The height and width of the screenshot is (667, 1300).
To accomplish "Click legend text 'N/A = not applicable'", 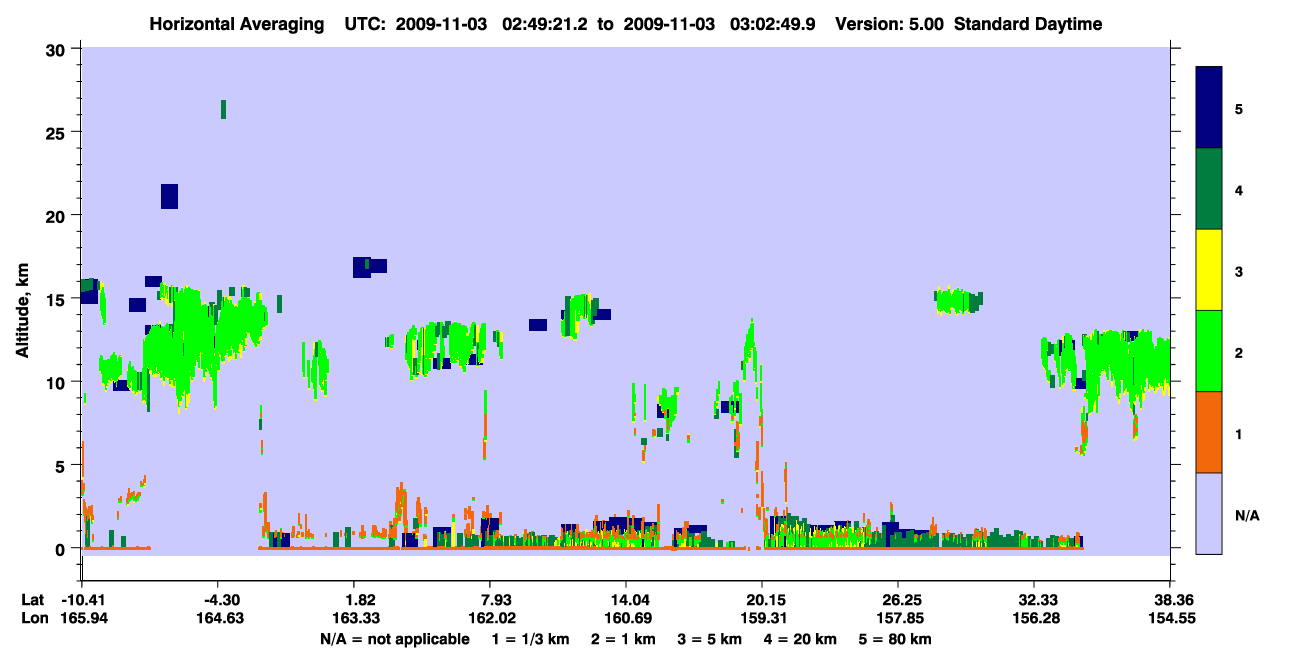I will 394,639.
